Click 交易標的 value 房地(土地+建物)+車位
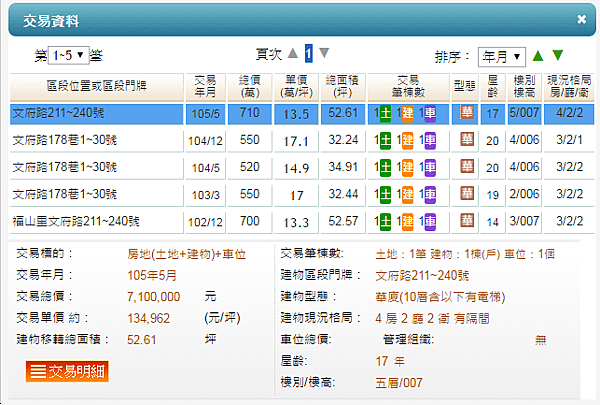The image size is (600, 405). (186, 254)
